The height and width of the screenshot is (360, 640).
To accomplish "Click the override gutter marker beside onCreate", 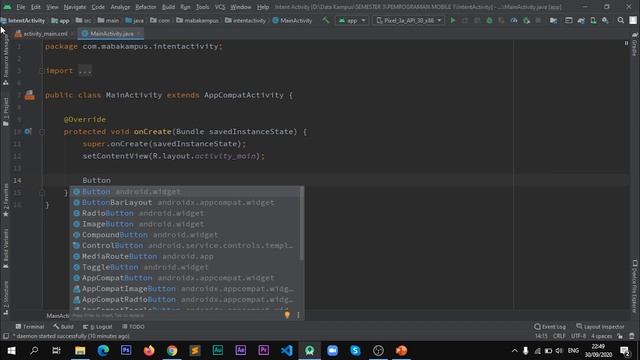I will click(x=27, y=131).
